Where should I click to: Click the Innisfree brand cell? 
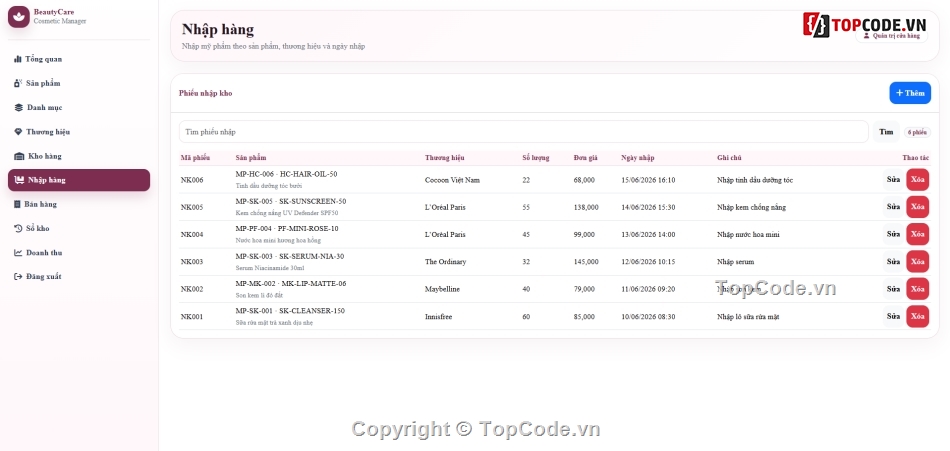click(439, 316)
